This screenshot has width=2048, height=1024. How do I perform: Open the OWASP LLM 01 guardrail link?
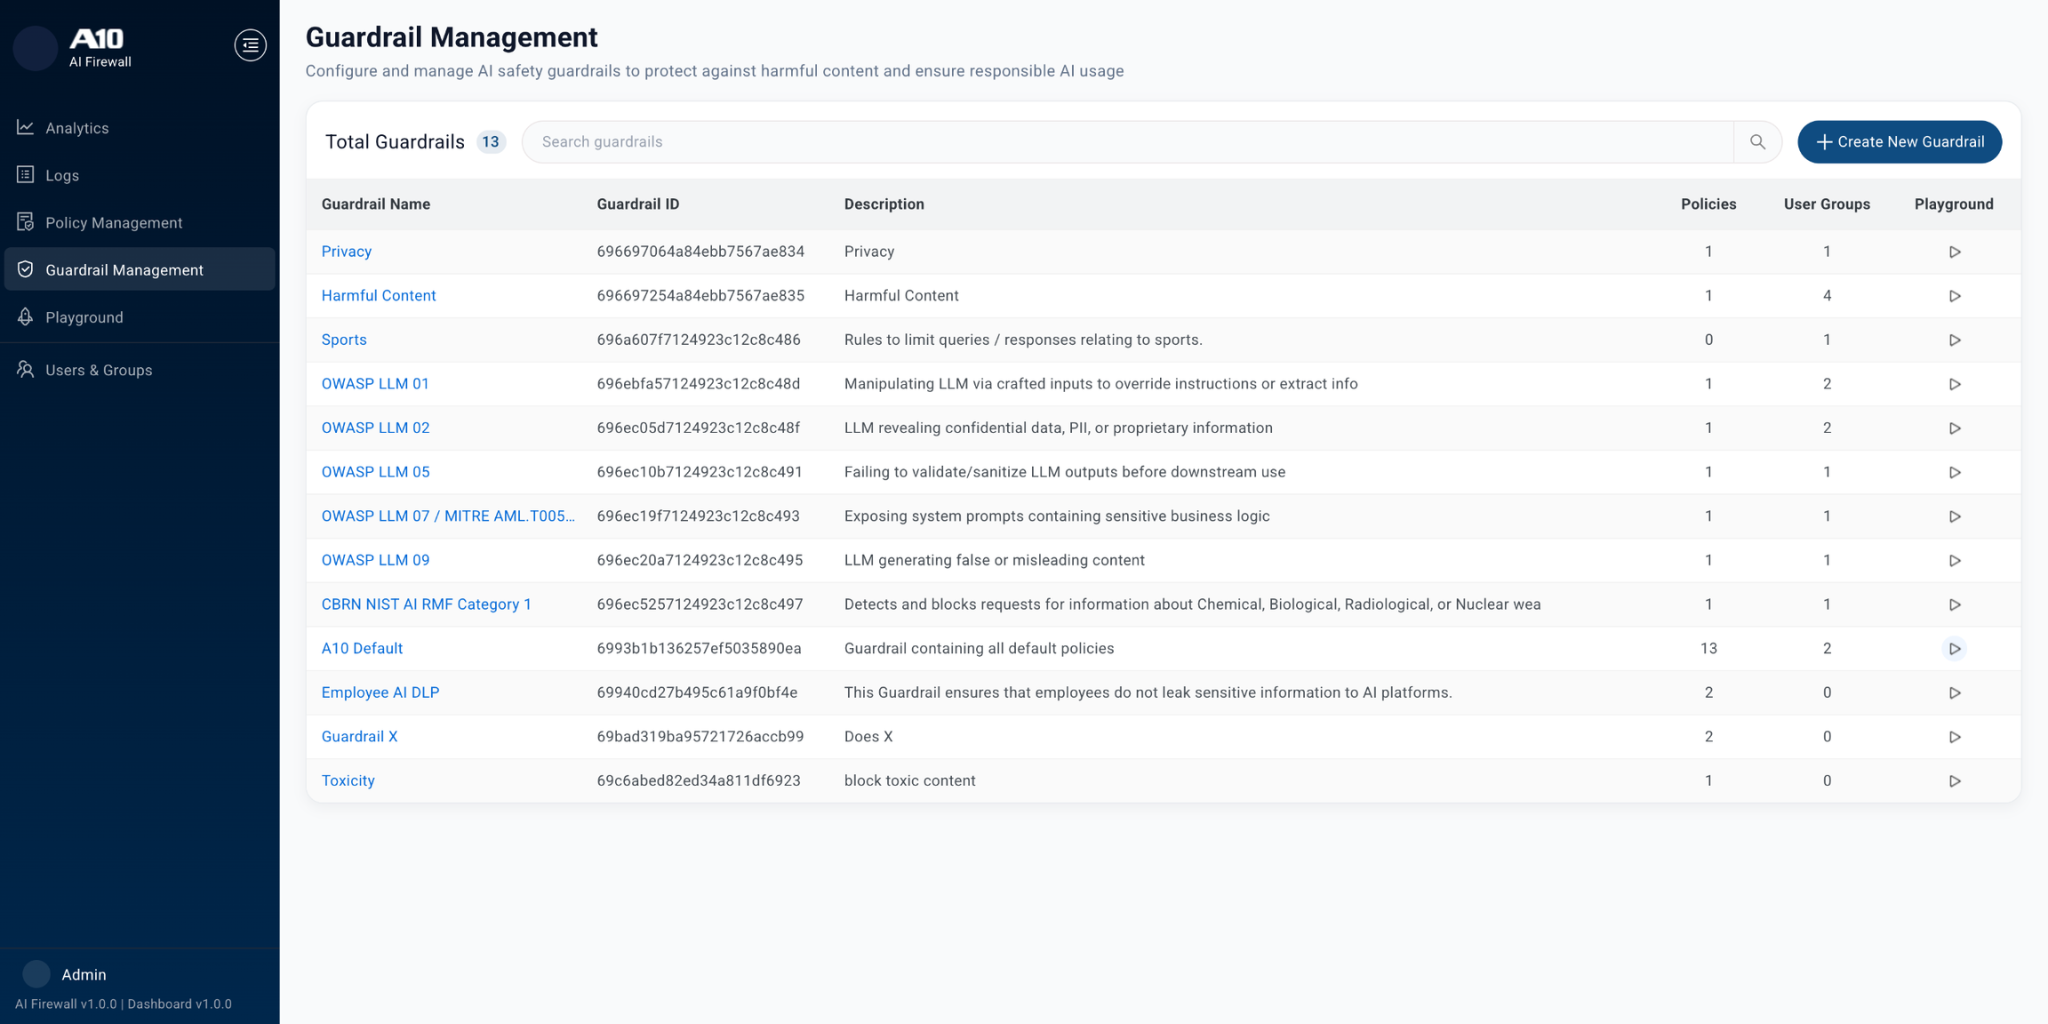[375, 384]
